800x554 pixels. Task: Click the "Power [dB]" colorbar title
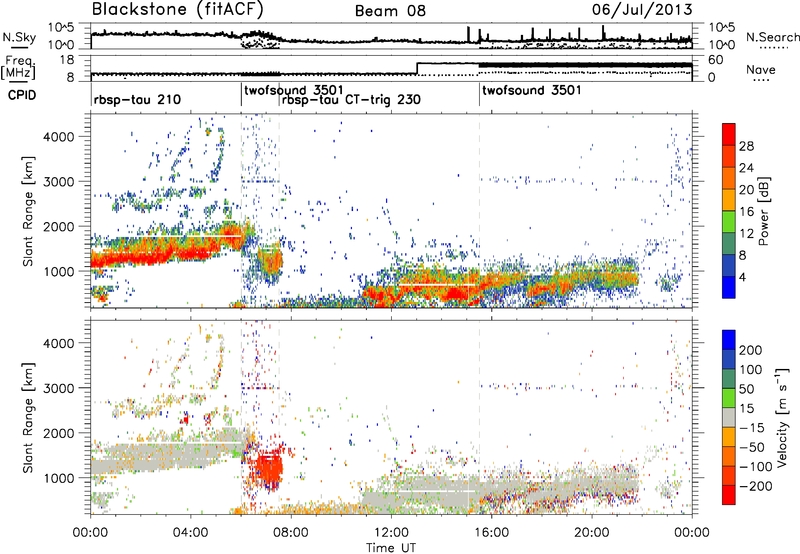coord(763,211)
